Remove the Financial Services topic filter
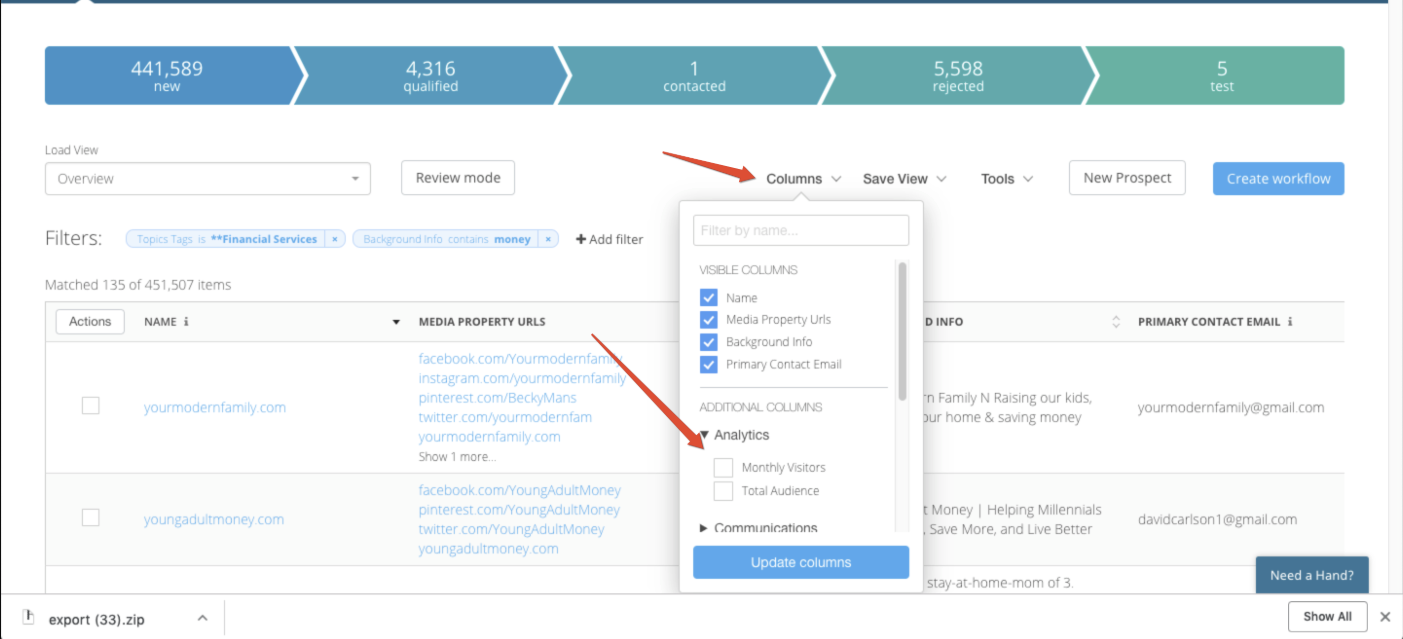This screenshot has height=639, width=1403. (335, 239)
